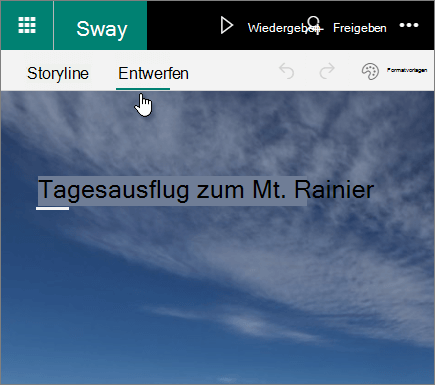This screenshot has height=385, width=435.
Task: Undo the last action
Action: (287, 71)
